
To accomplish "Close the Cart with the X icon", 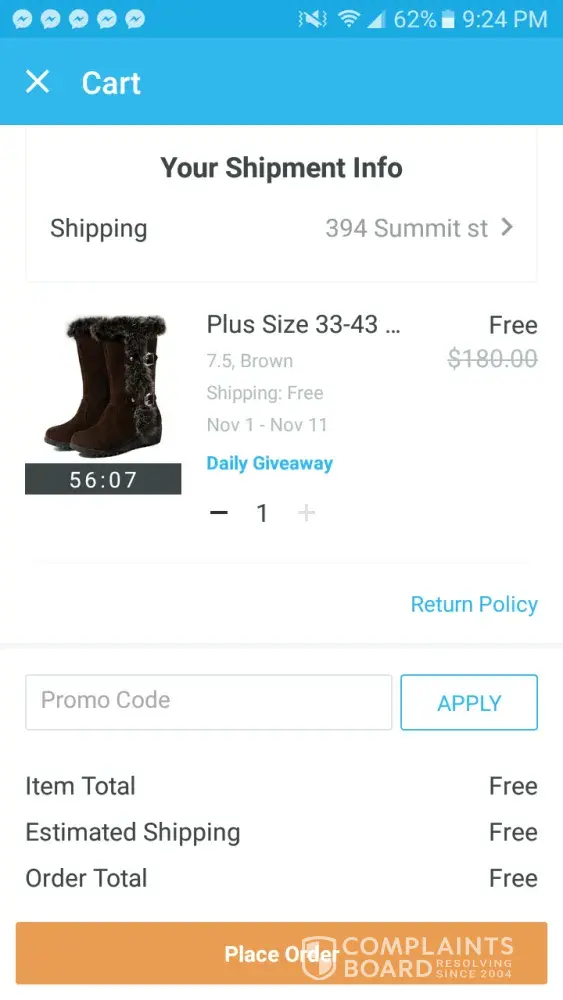I will pyautogui.click(x=38, y=82).
